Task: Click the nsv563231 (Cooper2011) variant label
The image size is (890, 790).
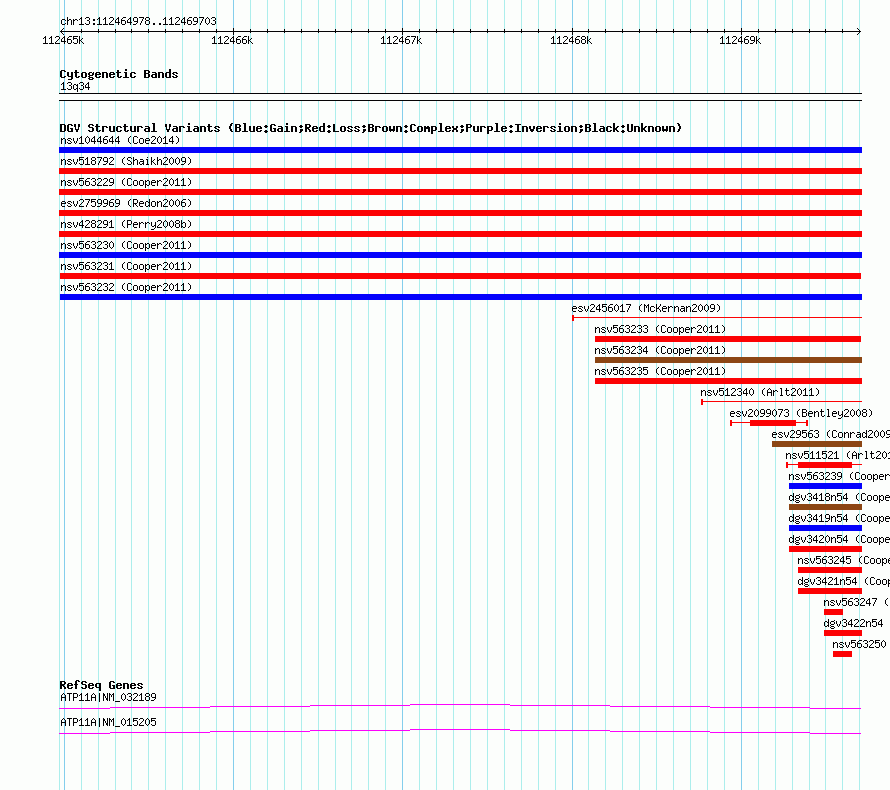Action: coord(126,266)
